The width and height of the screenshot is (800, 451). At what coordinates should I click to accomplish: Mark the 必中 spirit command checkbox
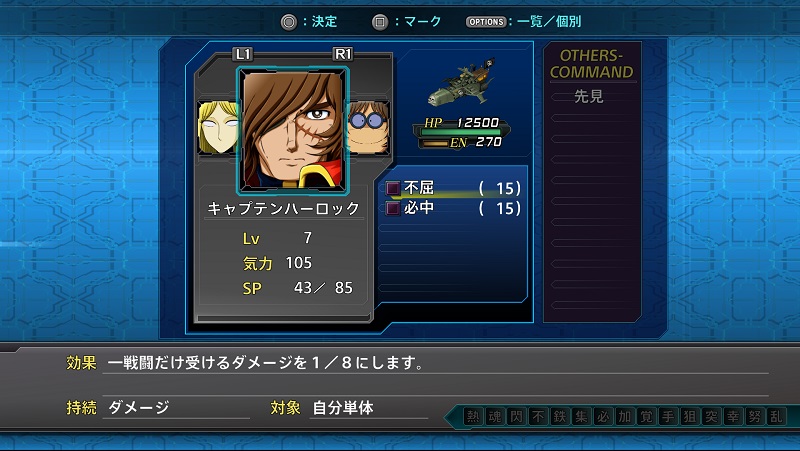pyautogui.click(x=393, y=208)
